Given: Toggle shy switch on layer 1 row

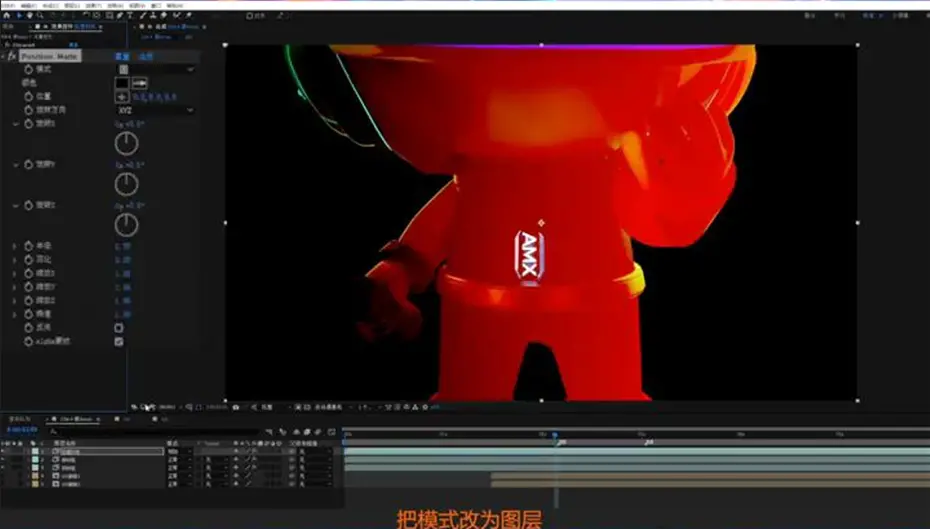Looking at the screenshot, I should [236, 451].
